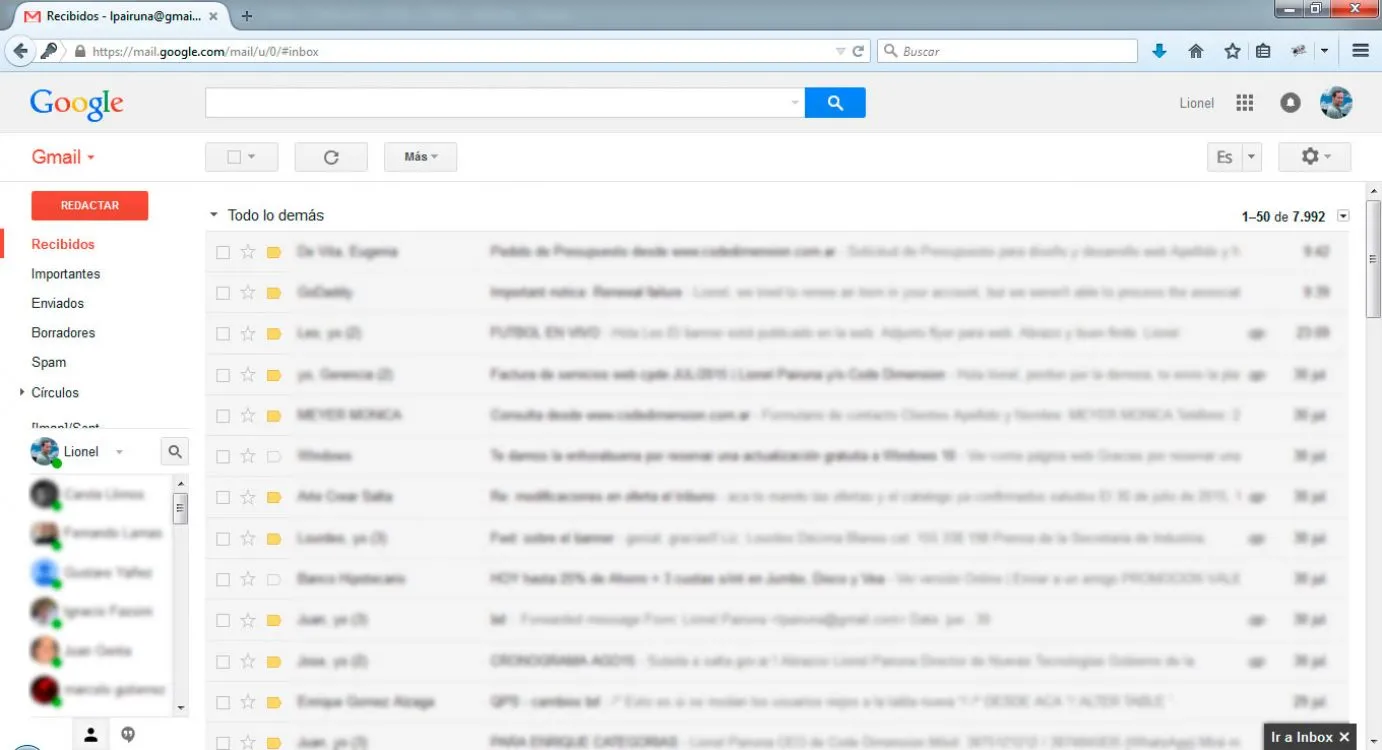This screenshot has width=1382, height=750.
Task: Tick the Windows email checkbox
Action: coord(223,457)
